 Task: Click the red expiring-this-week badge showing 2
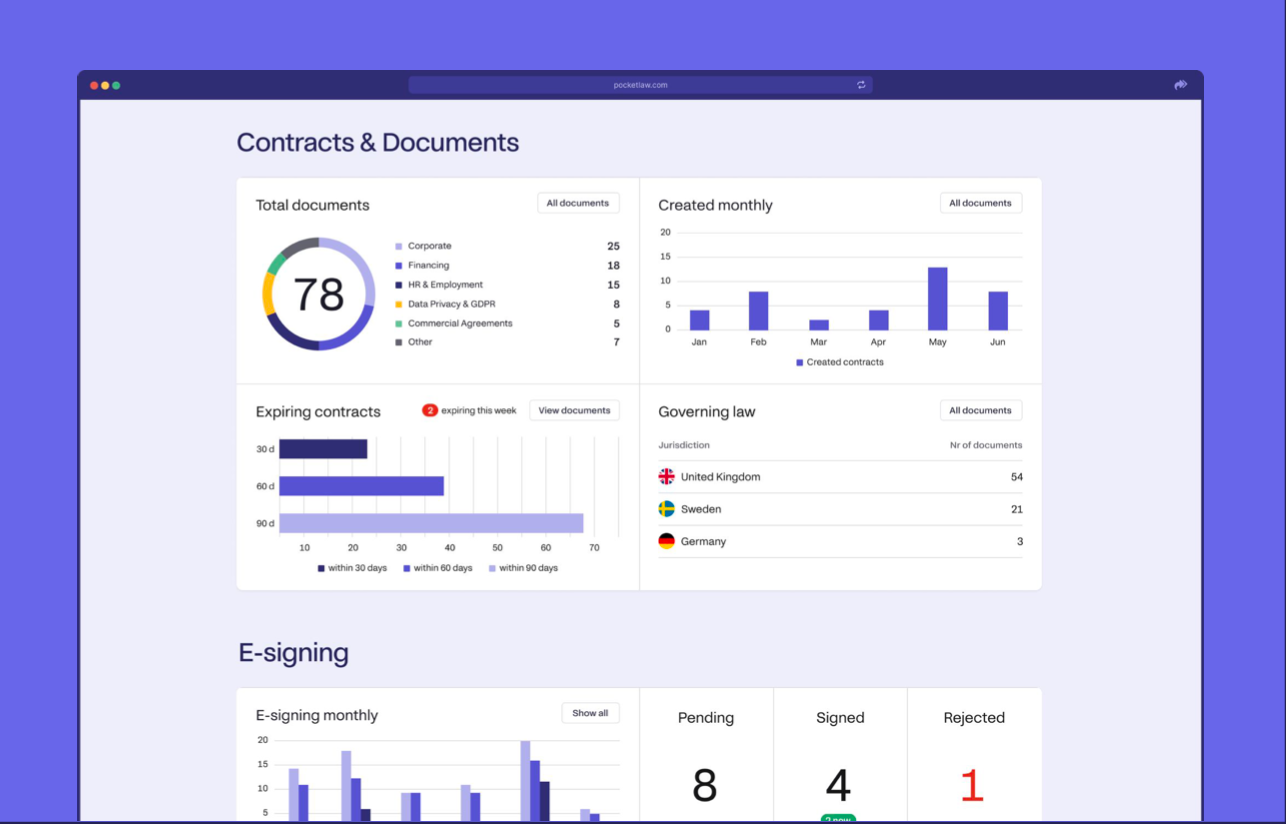click(x=430, y=410)
